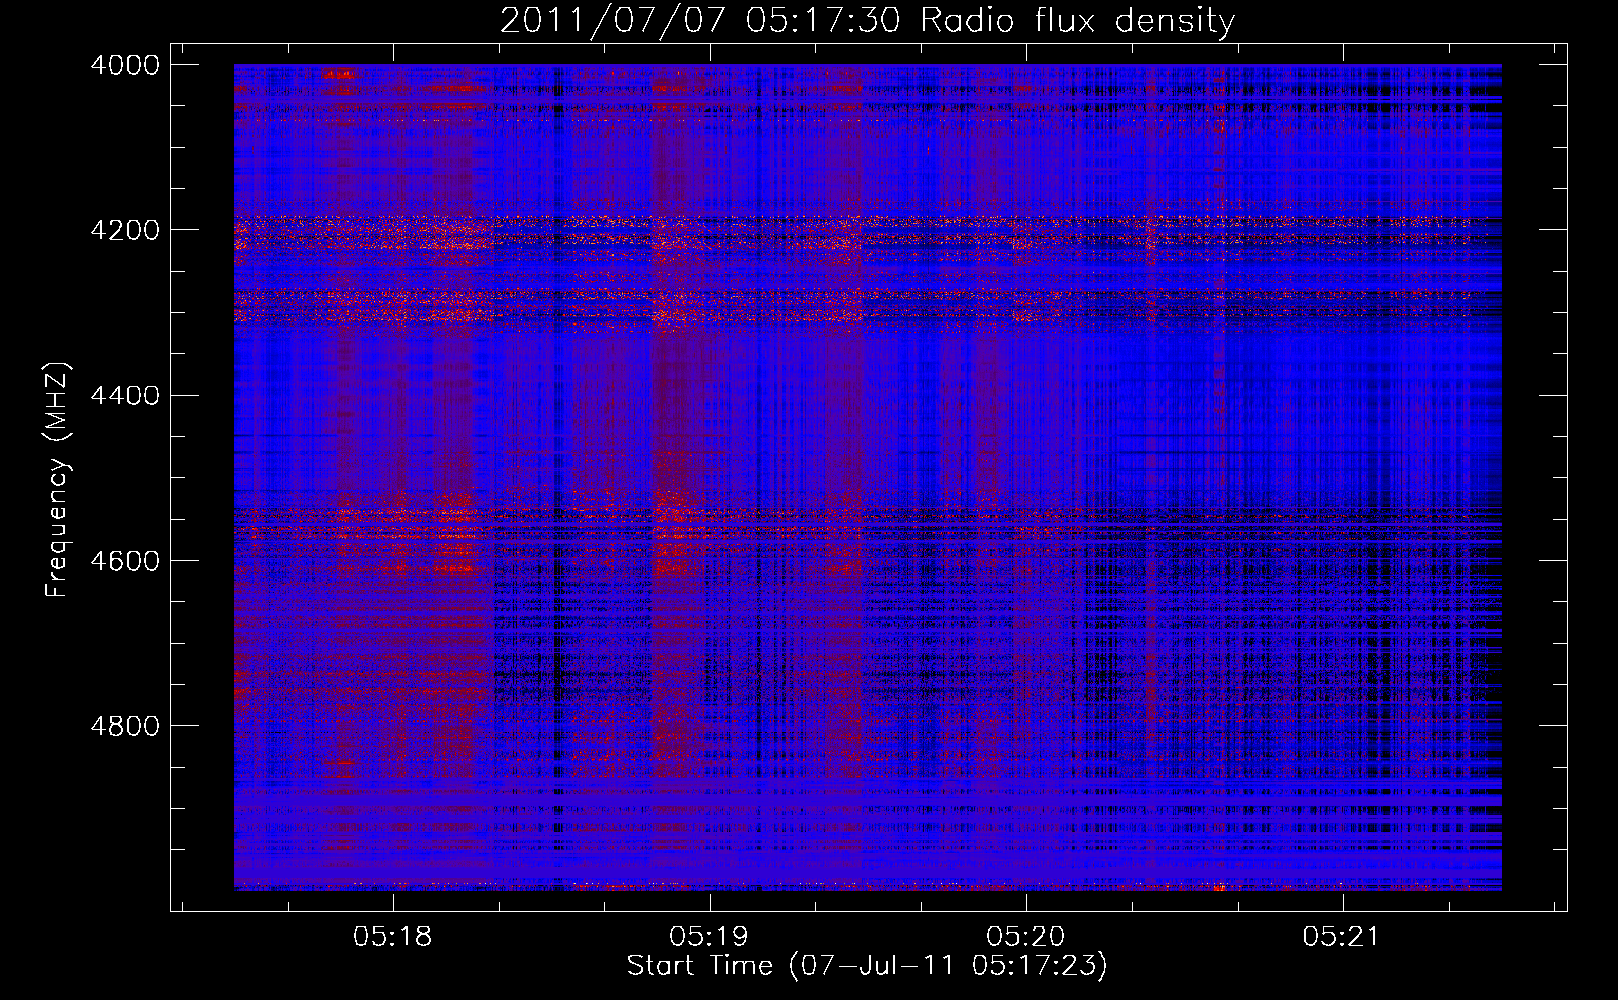Screen dimensions: 1618x1000
Task: Select the 4000 frequency axis label
Action: tap(125, 65)
